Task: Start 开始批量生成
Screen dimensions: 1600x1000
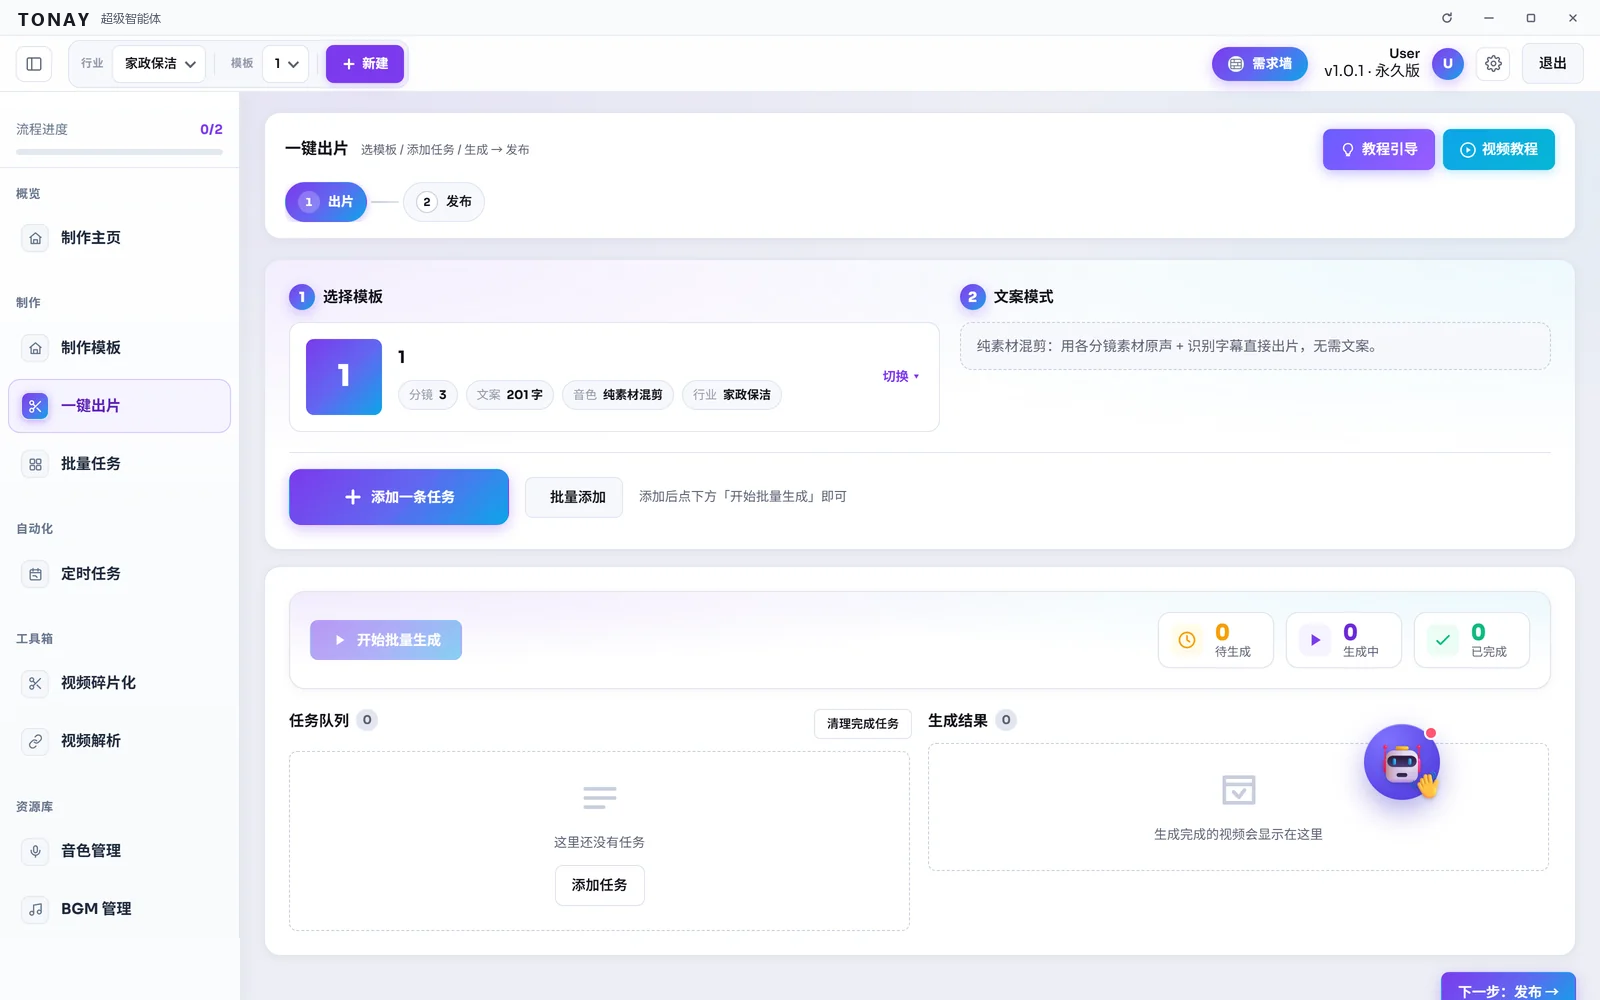Action: pyautogui.click(x=386, y=640)
